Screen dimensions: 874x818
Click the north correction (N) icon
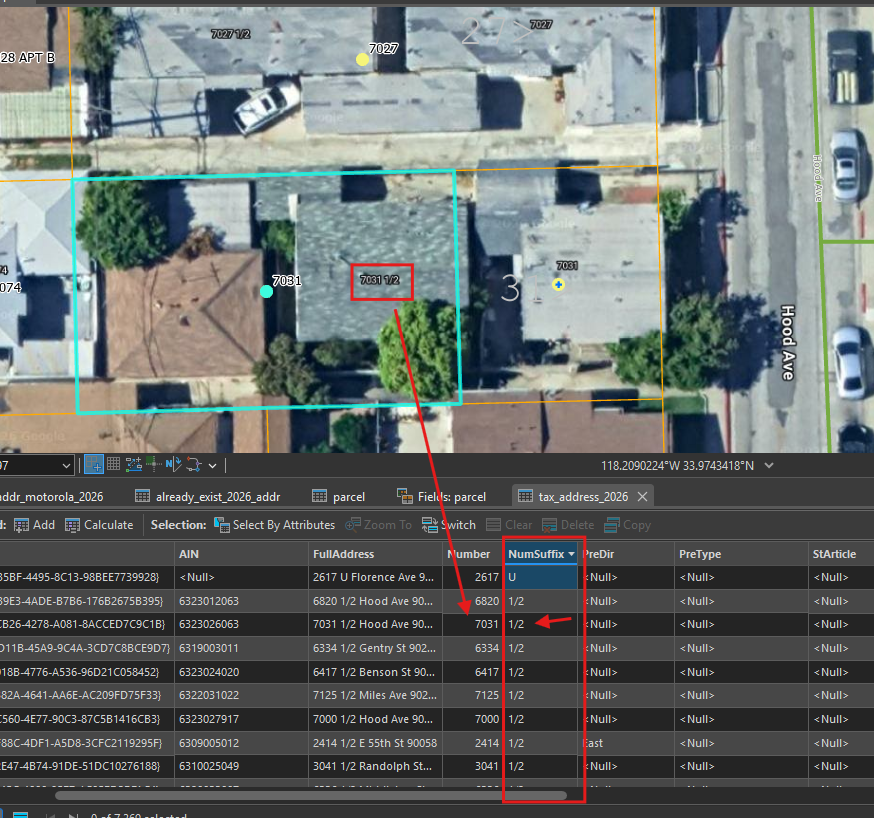coord(173,464)
